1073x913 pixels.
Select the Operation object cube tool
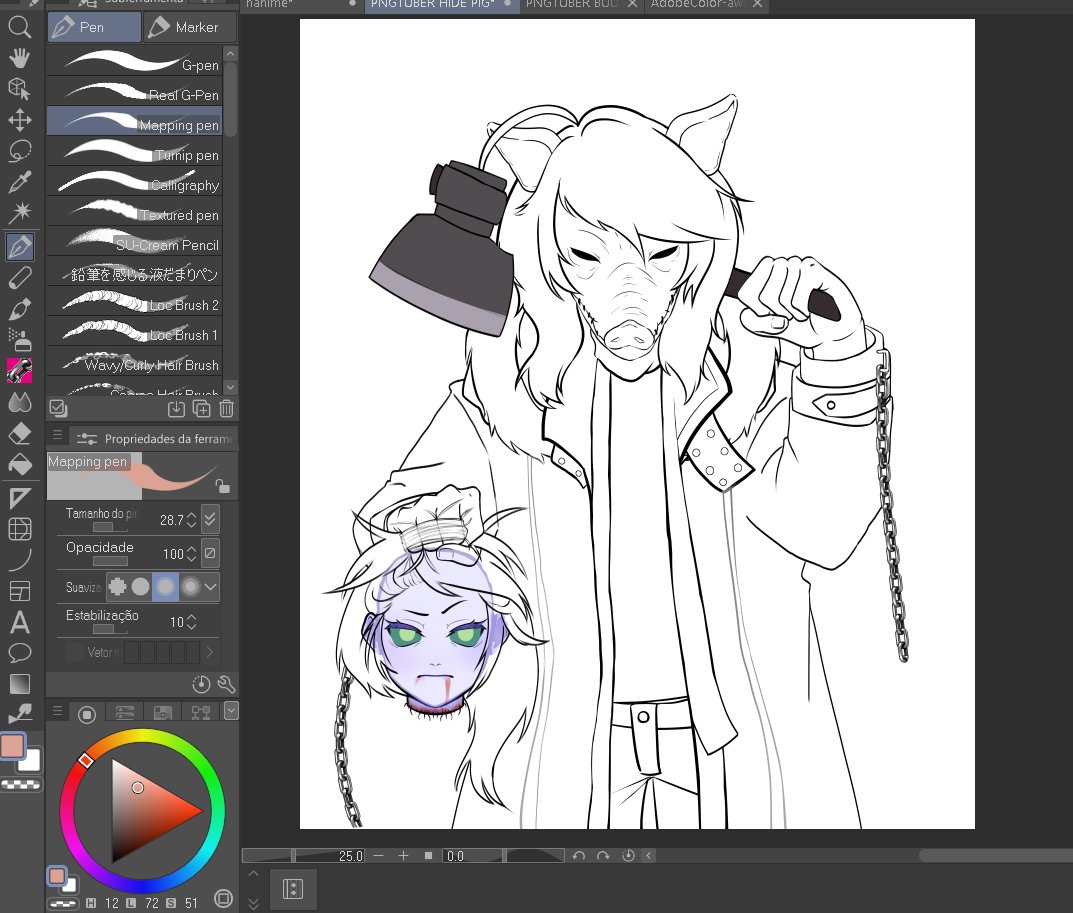tap(19, 89)
